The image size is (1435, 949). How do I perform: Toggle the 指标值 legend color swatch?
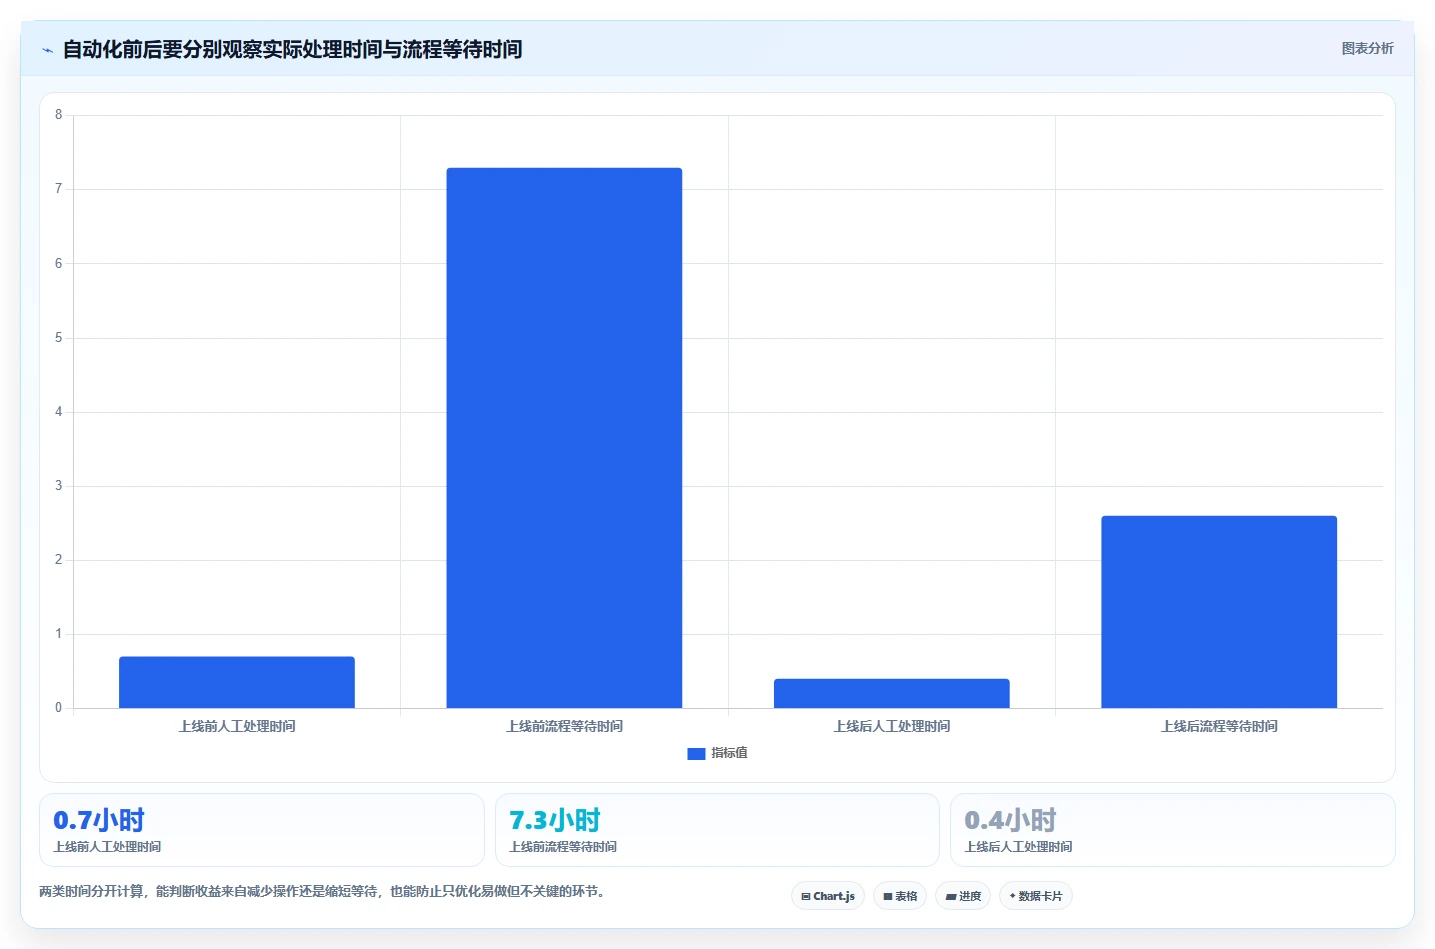point(696,753)
